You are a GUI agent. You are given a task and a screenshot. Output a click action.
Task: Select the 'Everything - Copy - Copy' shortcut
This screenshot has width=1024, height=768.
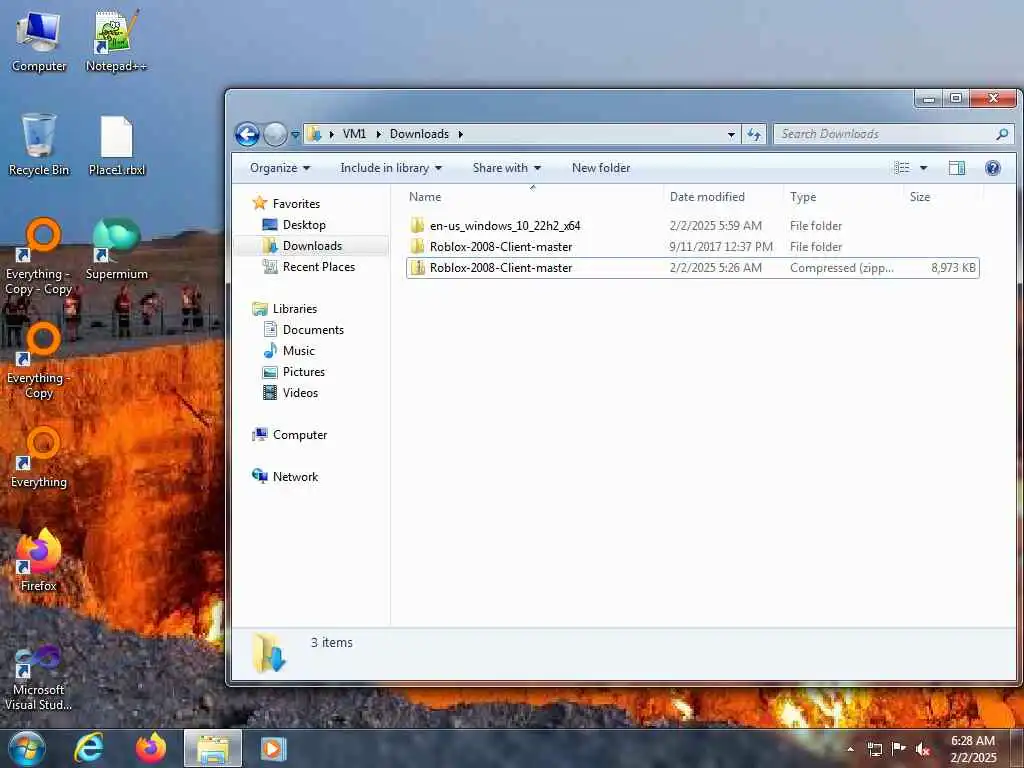click(39, 256)
